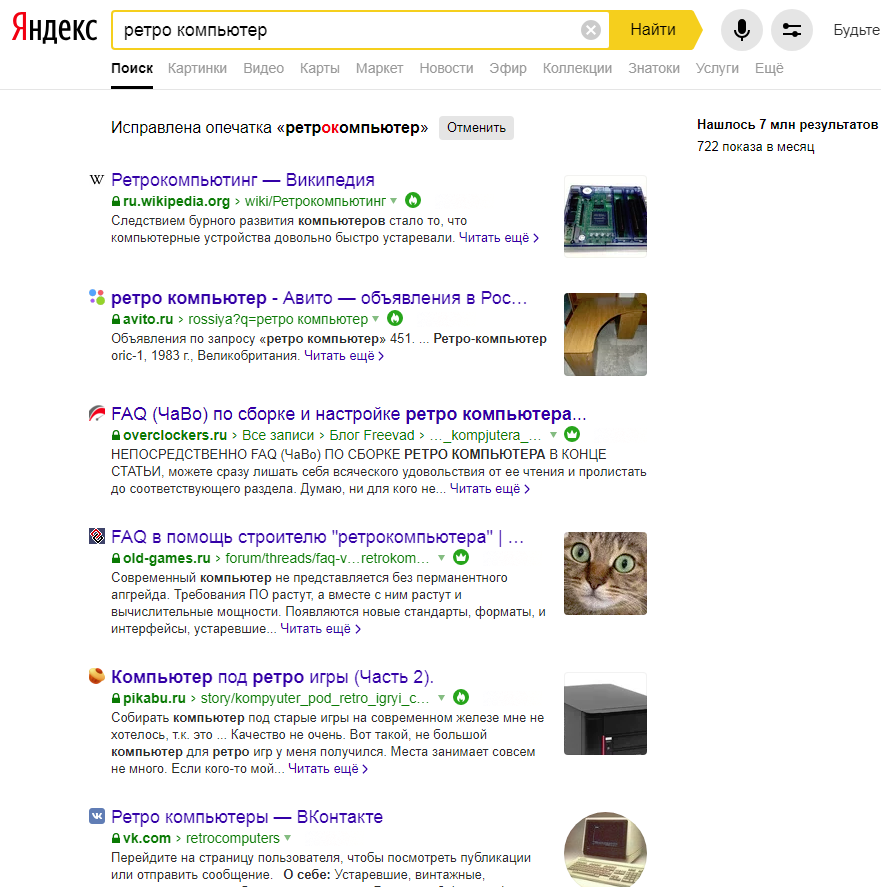Open search settings sliders icon
Image resolution: width=881 pixels, height=887 pixels.
792,29
